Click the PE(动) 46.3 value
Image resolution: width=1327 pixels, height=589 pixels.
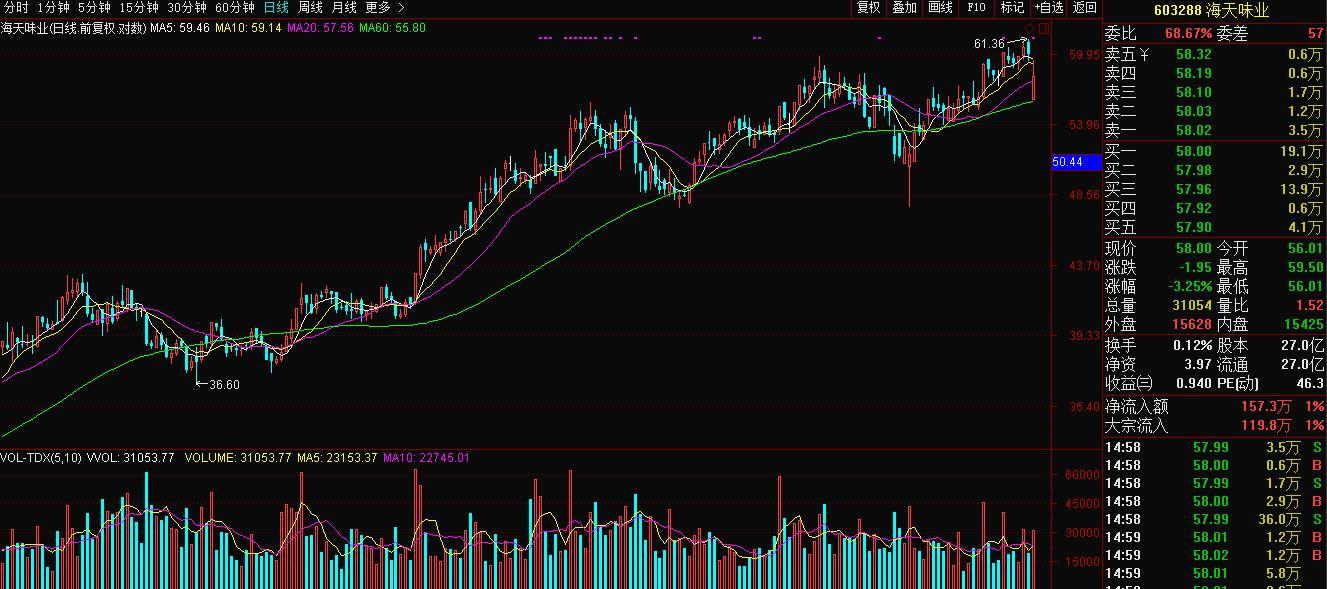click(x=1310, y=383)
